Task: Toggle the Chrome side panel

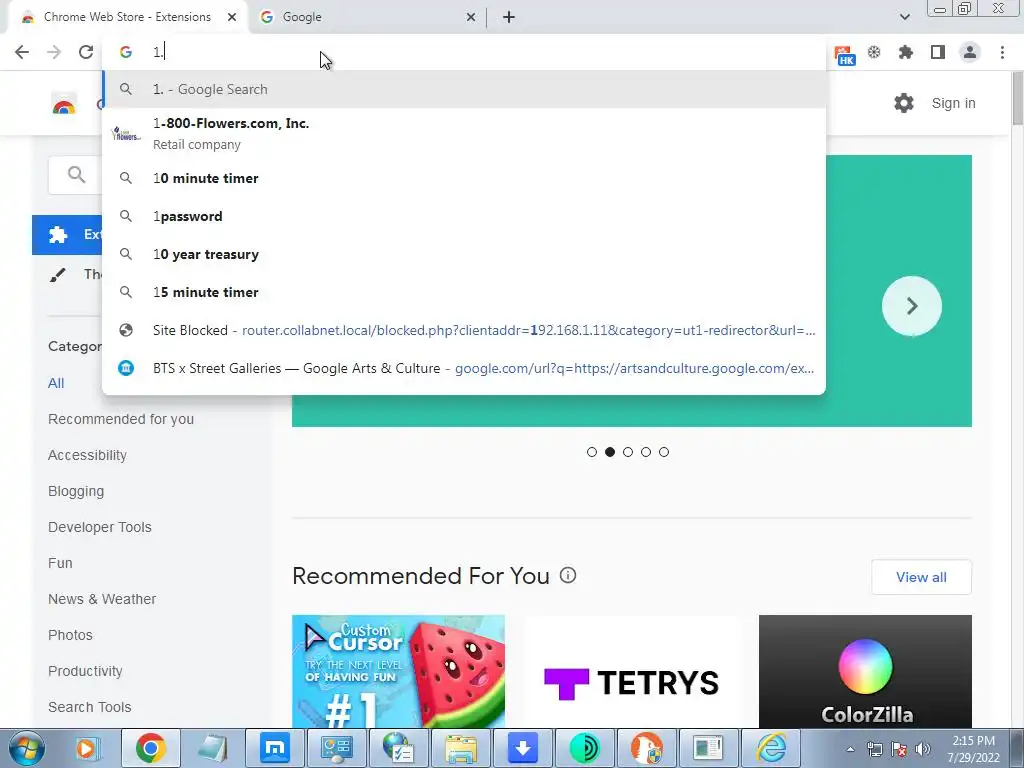Action: 938,52
